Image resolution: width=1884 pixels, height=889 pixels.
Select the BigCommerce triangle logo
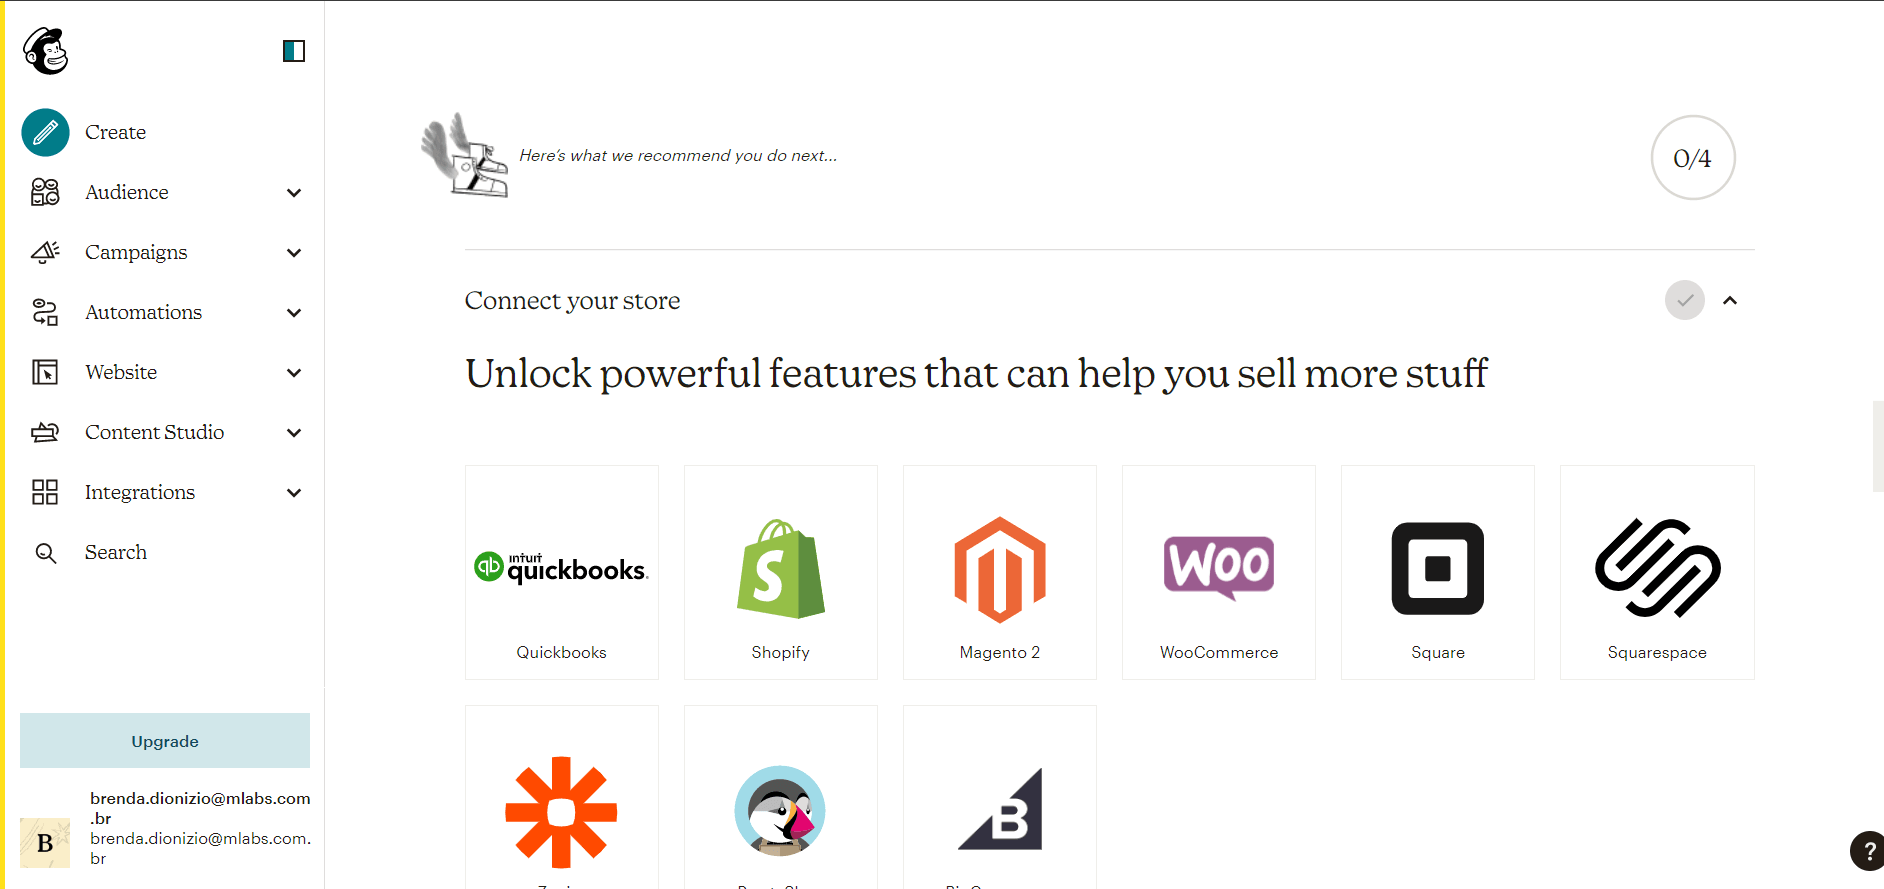pyautogui.click(x=1000, y=809)
